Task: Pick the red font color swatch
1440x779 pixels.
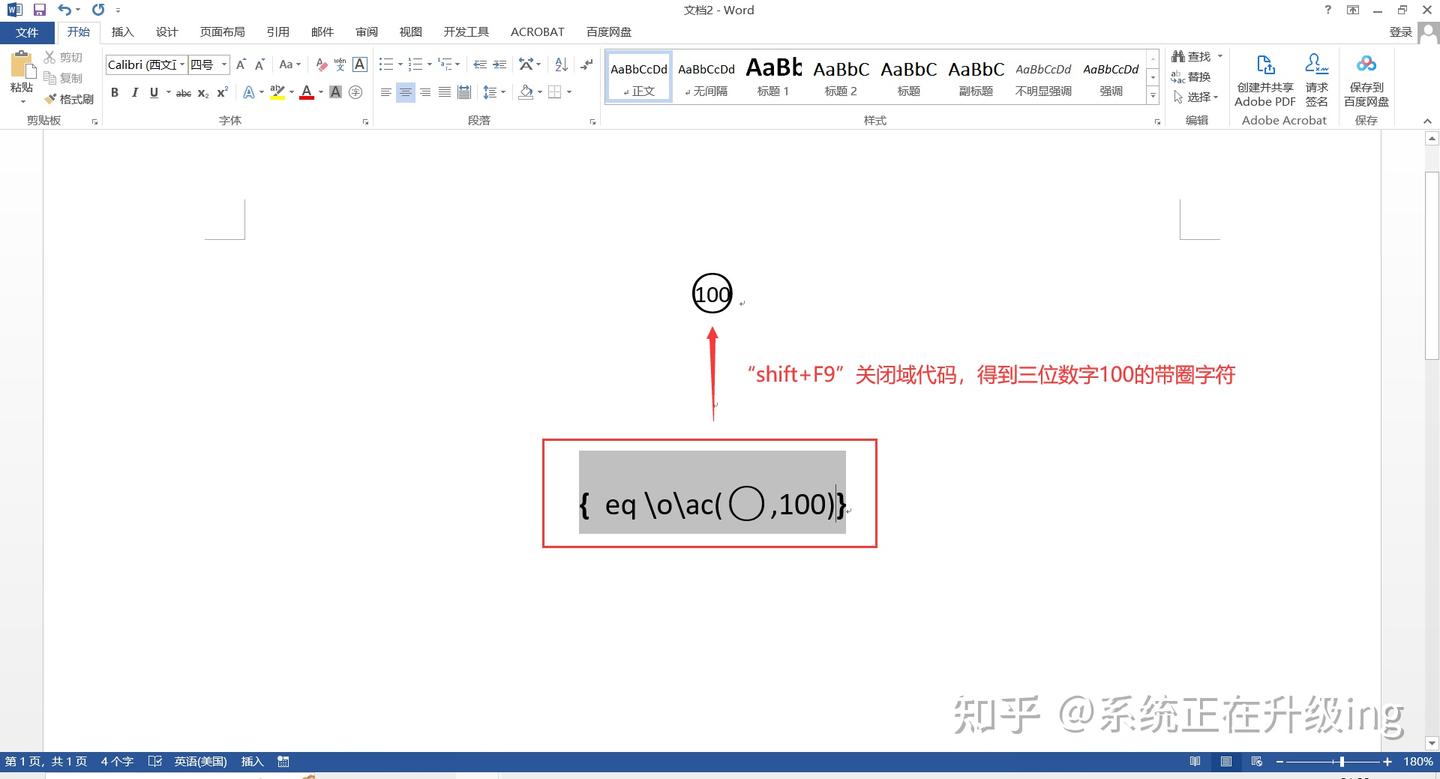Action: tap(307, 92)
